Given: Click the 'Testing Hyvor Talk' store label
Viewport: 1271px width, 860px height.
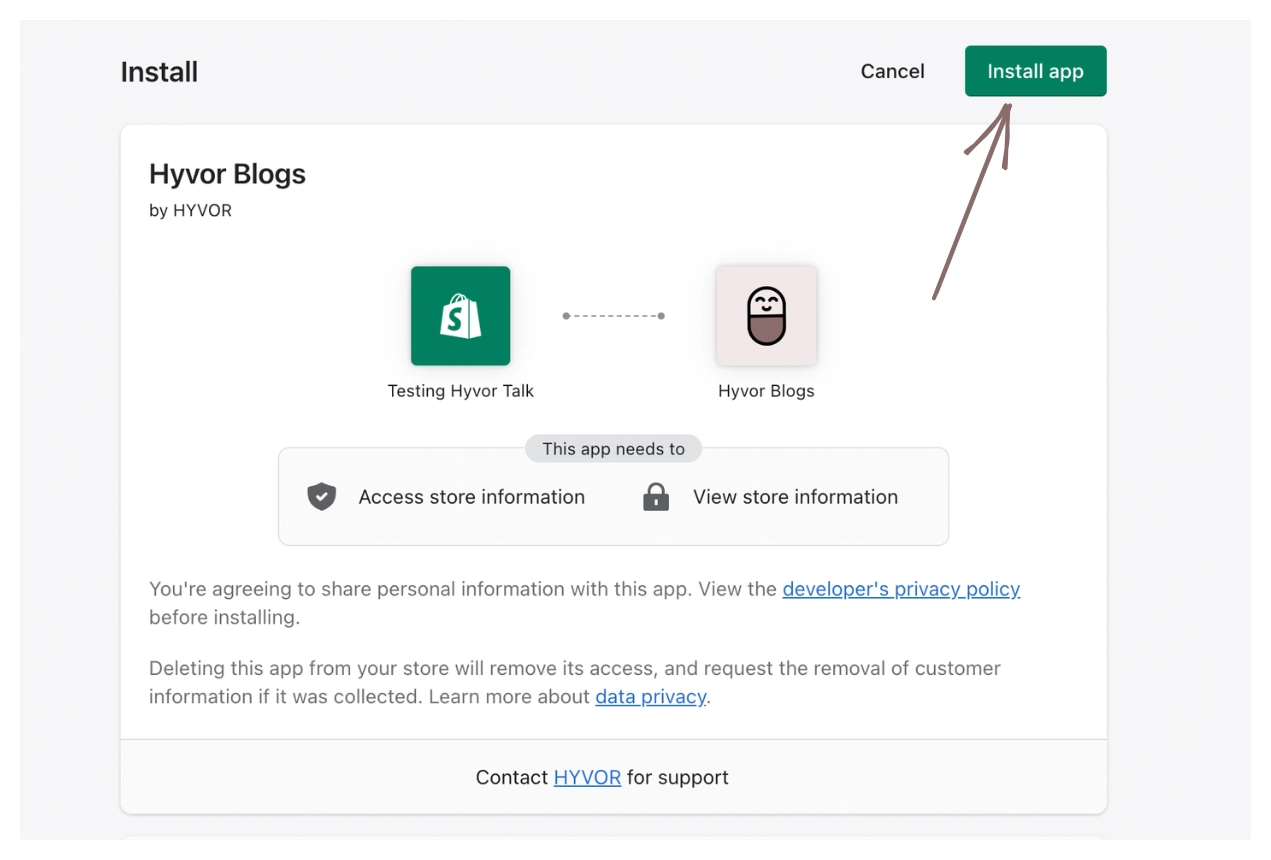Looking at the screenshot, I should click(461, 391).
